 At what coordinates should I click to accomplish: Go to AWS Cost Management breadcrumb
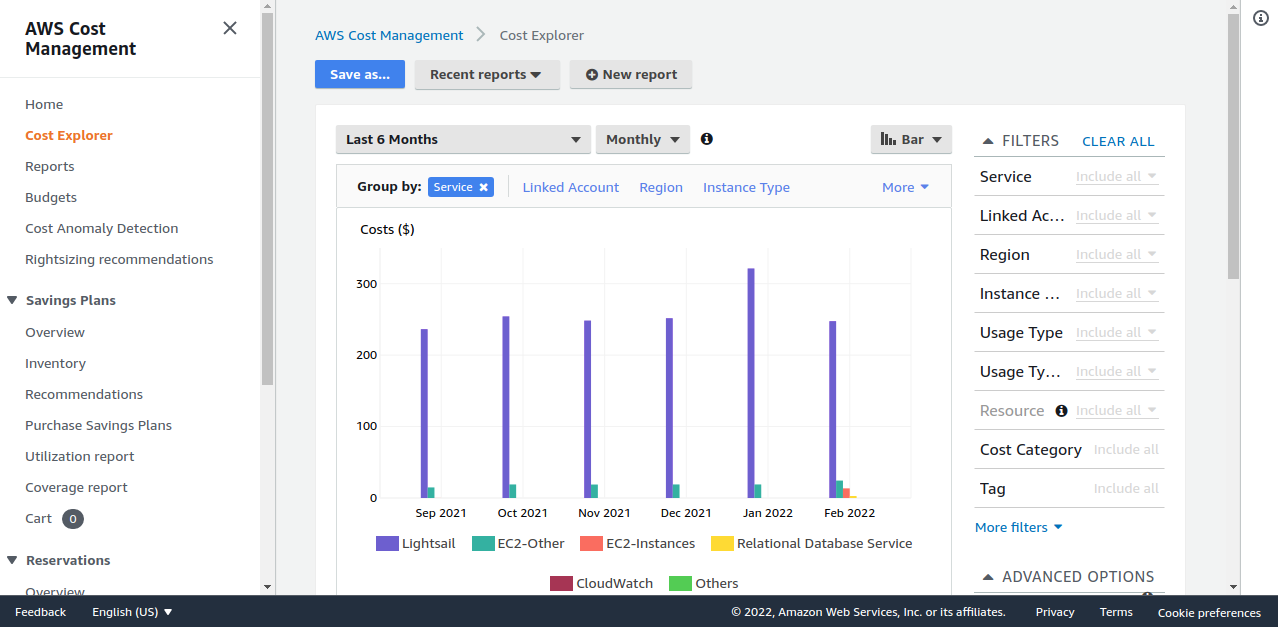click(389, 35)
